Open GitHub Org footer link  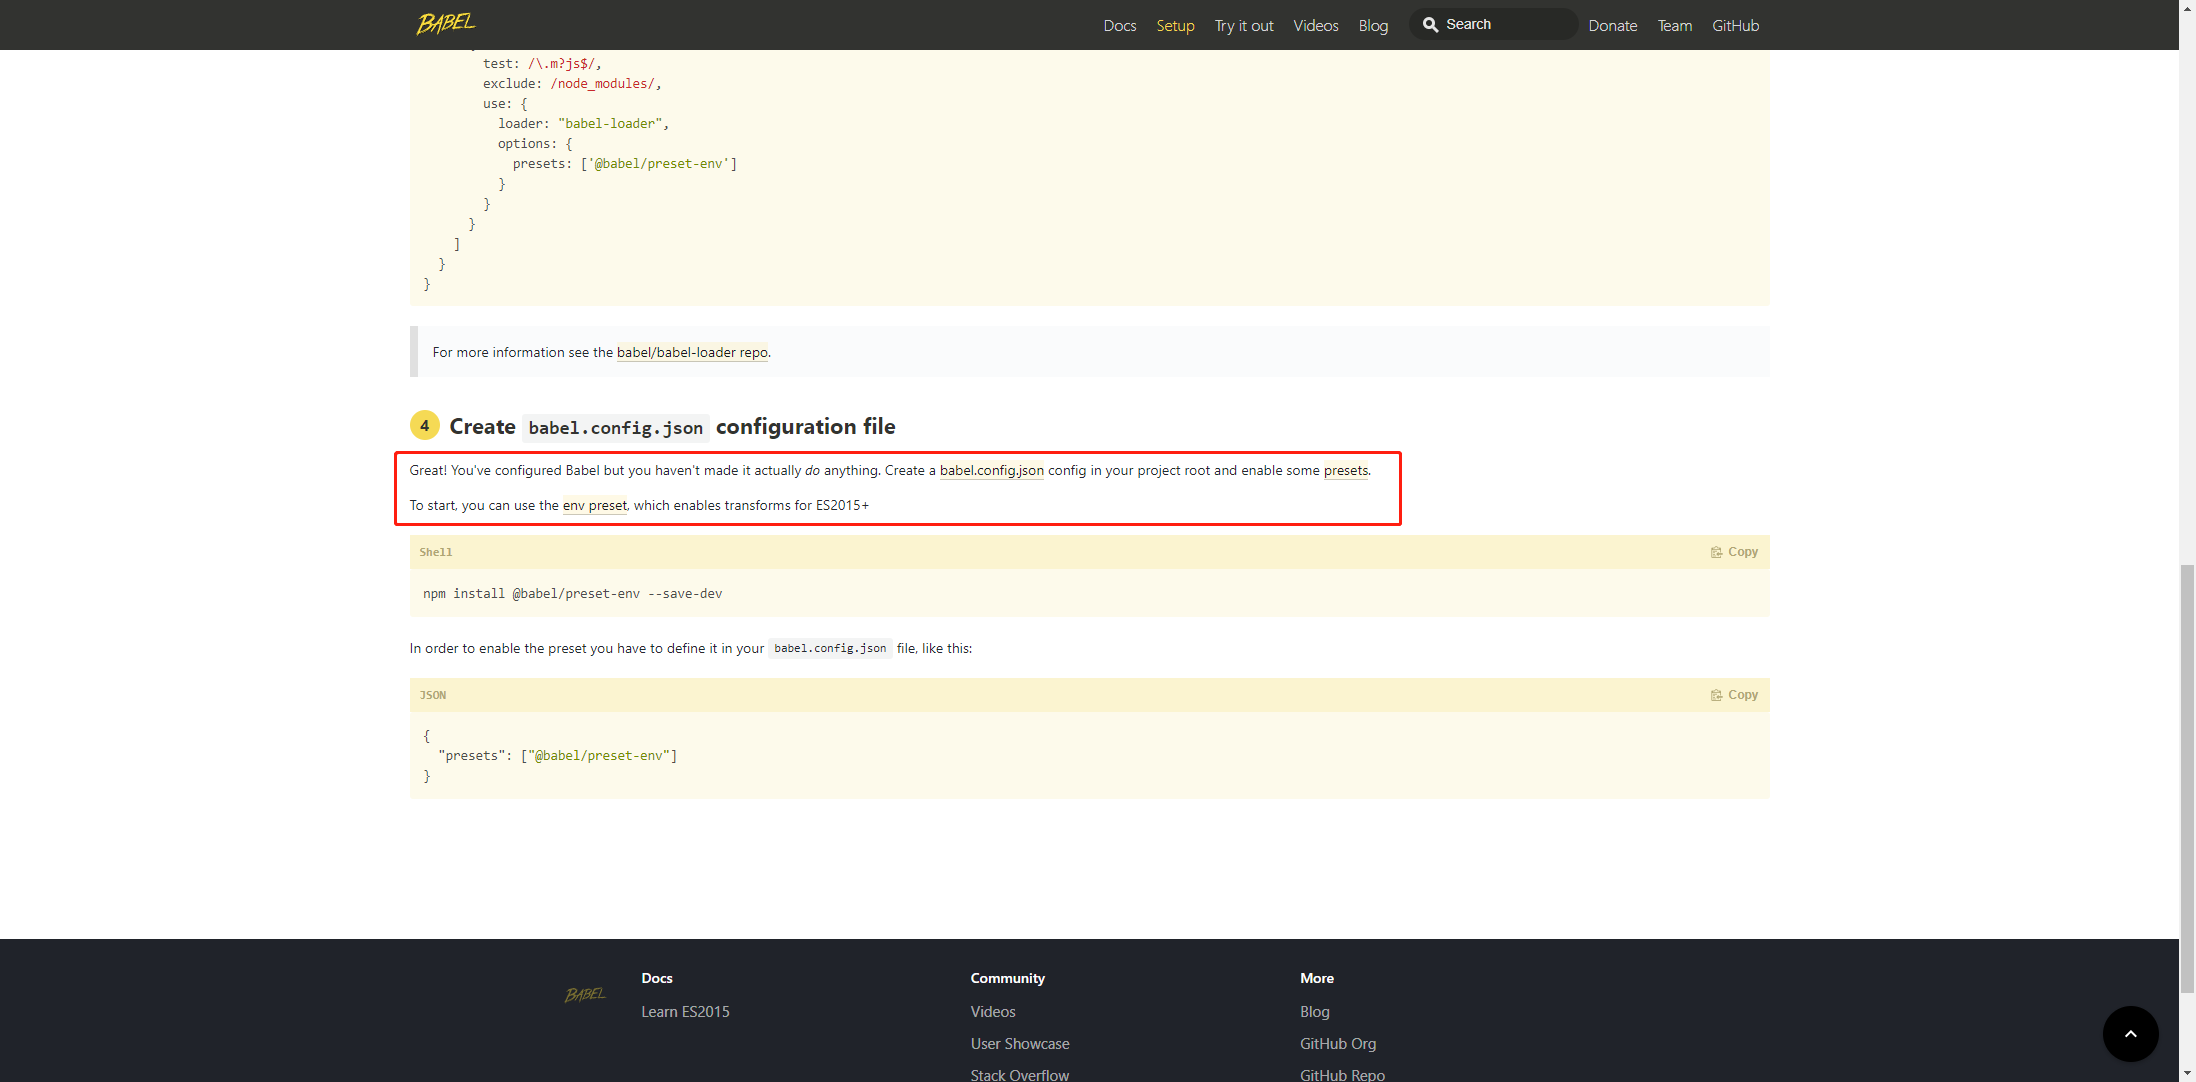(1337, 1043)
